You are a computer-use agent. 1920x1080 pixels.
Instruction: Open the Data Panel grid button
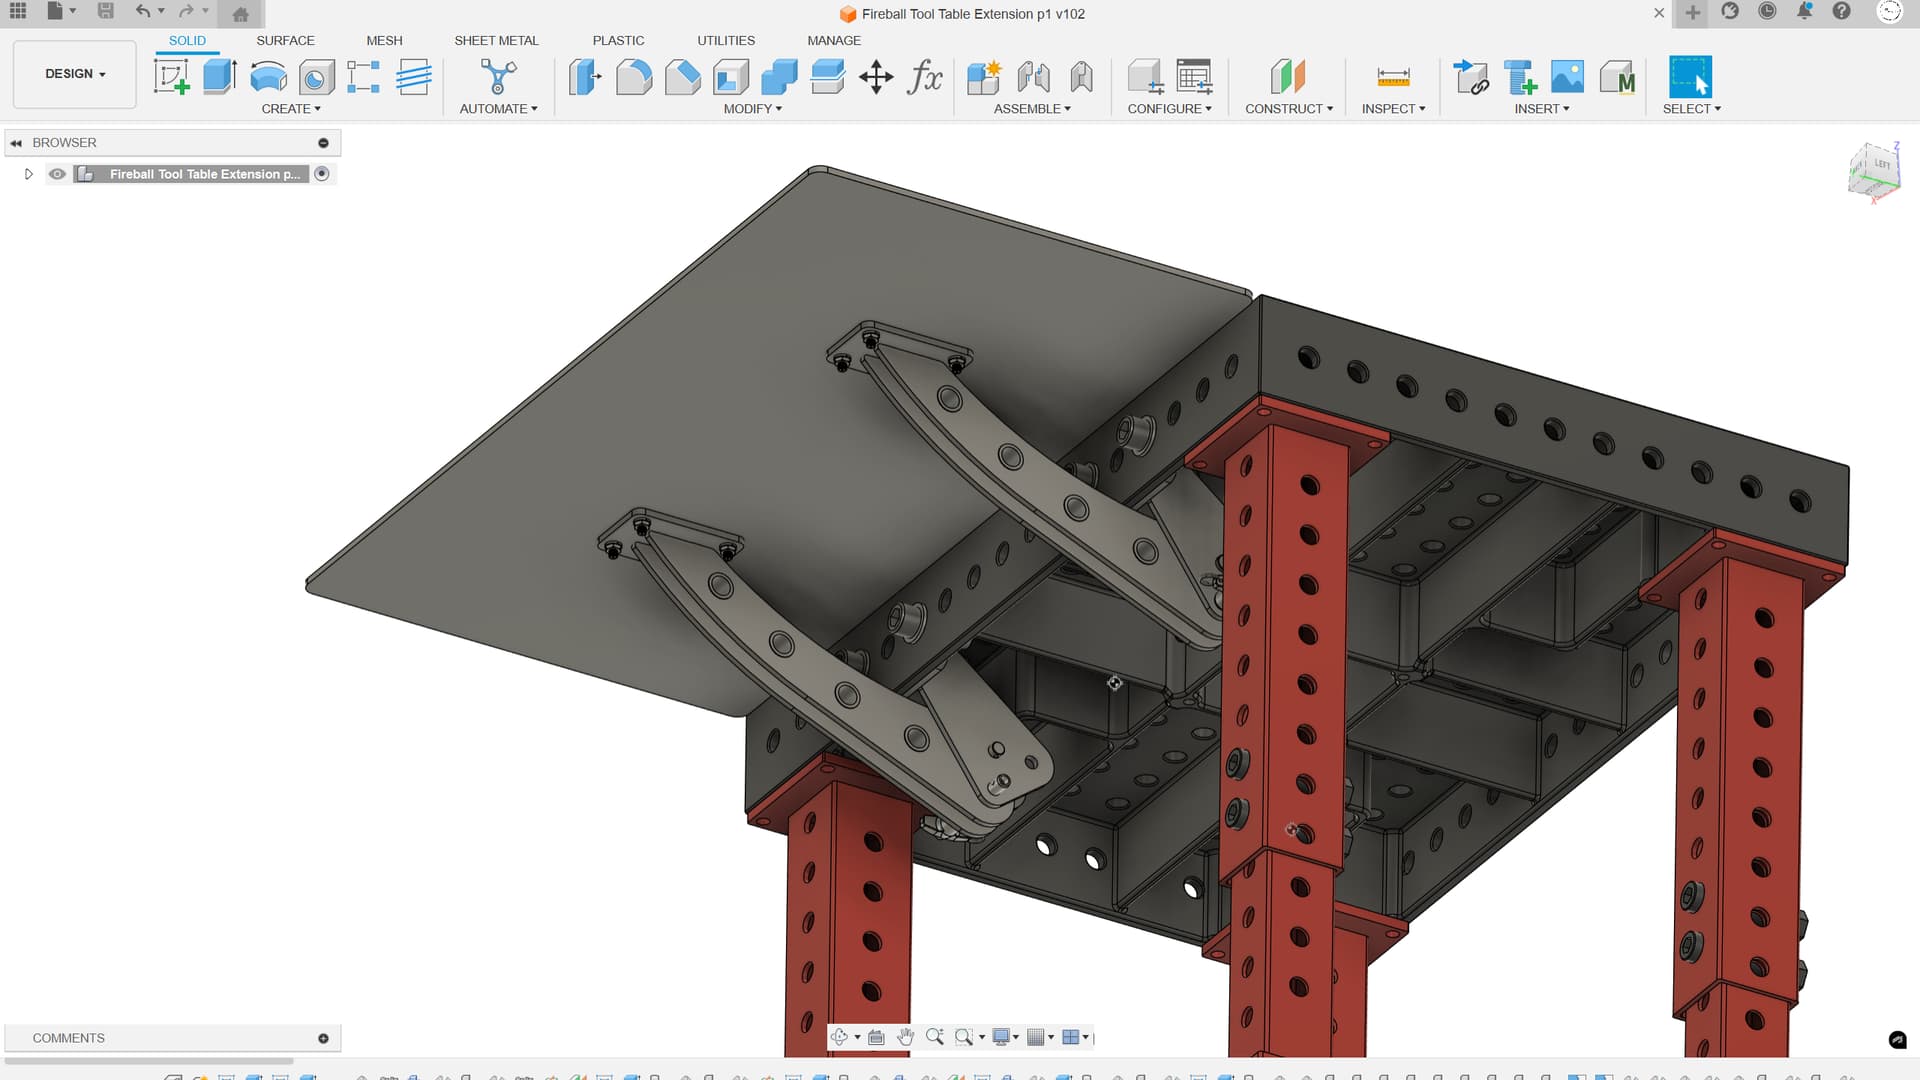pyautogui.click(x=18, y=11)
